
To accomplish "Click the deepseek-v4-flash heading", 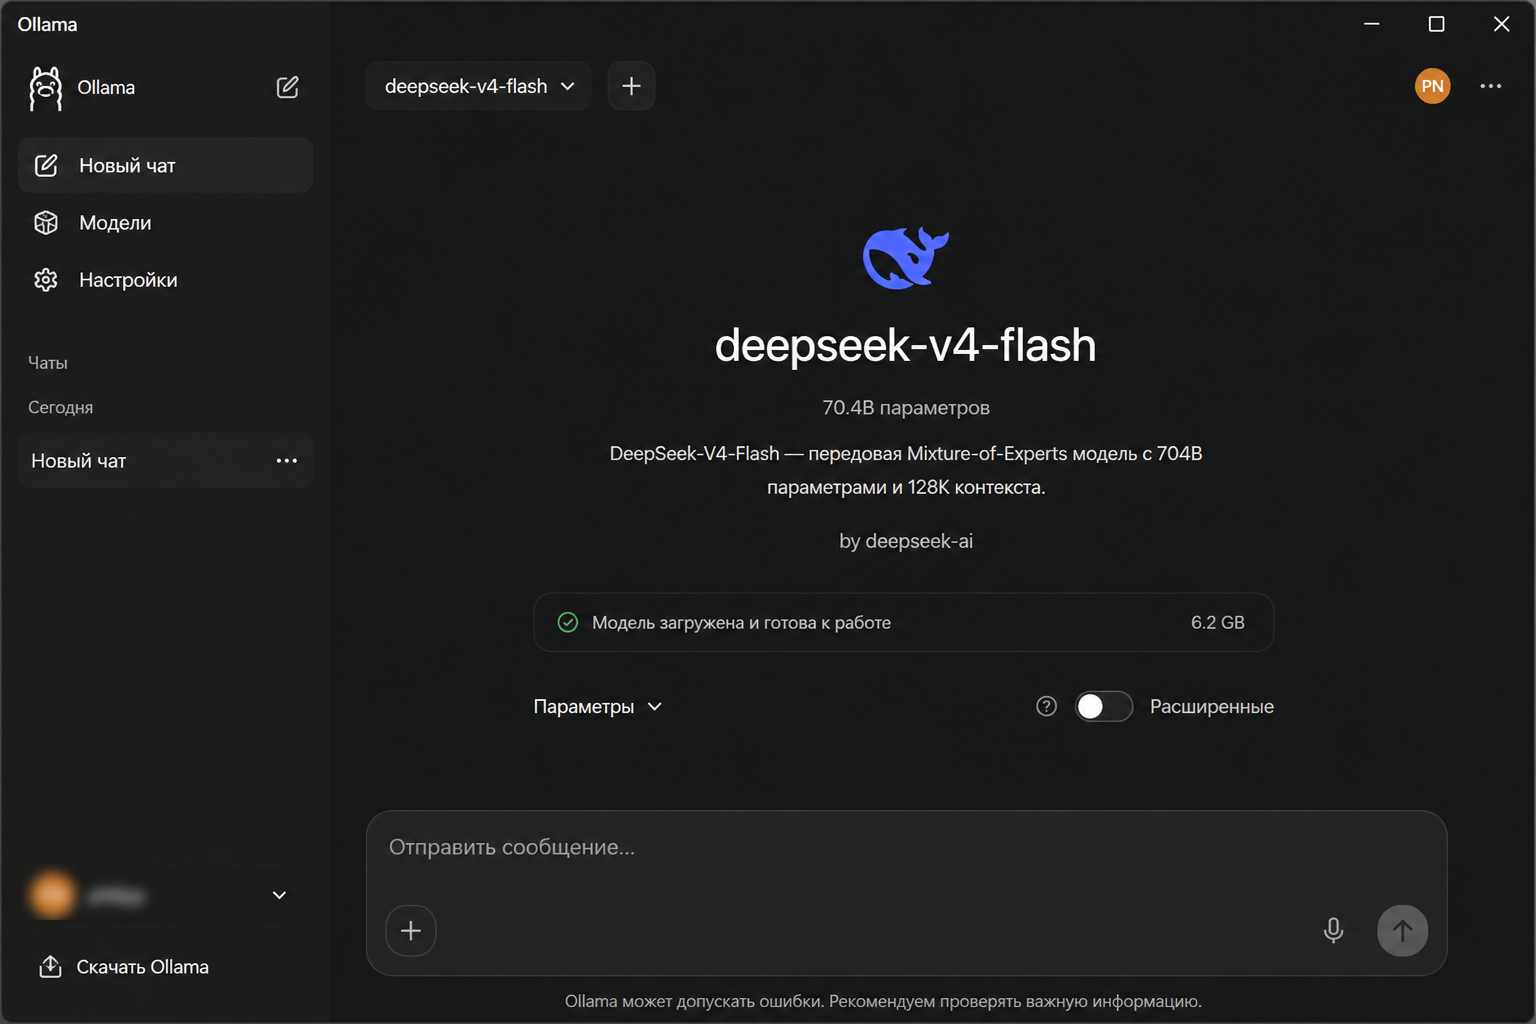I will (x=905, y=345).
